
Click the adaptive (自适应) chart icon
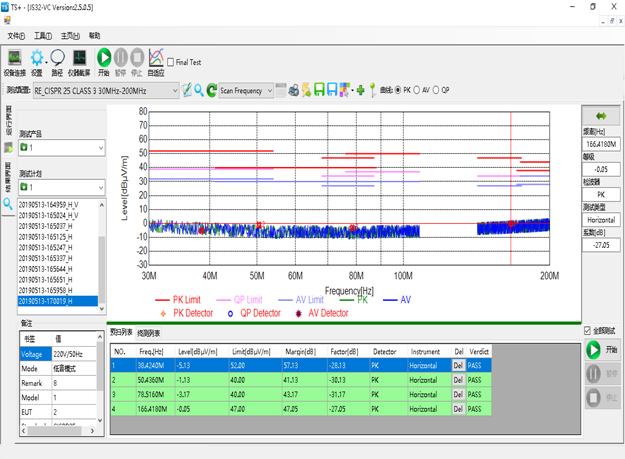156,59
